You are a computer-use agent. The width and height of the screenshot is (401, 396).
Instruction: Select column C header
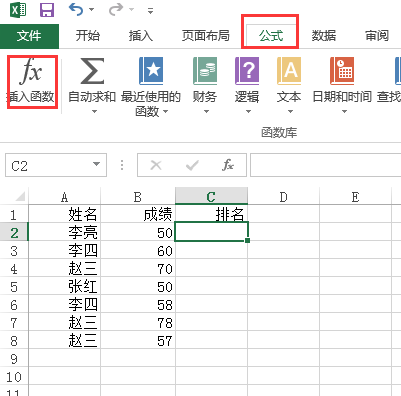(x=211, y=196)
